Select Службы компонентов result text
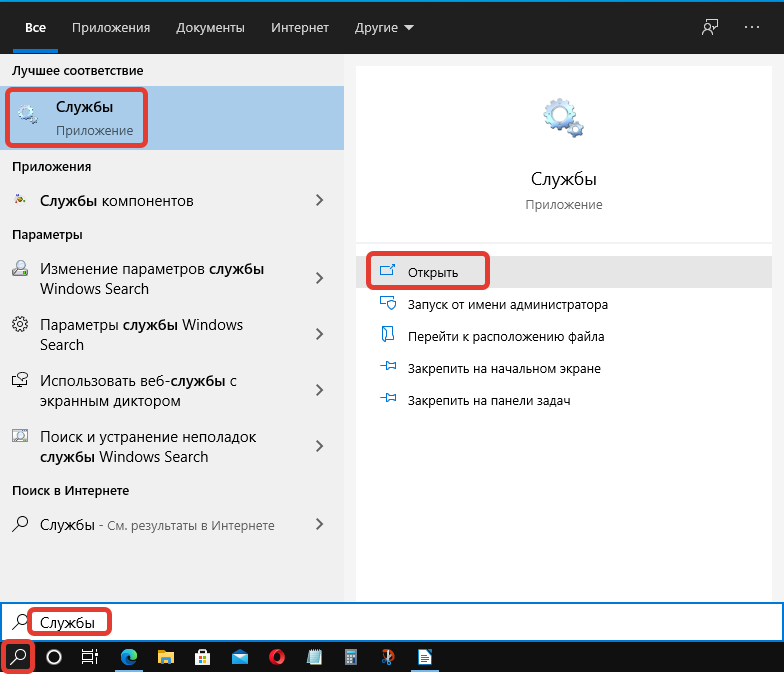 (116, 201)
